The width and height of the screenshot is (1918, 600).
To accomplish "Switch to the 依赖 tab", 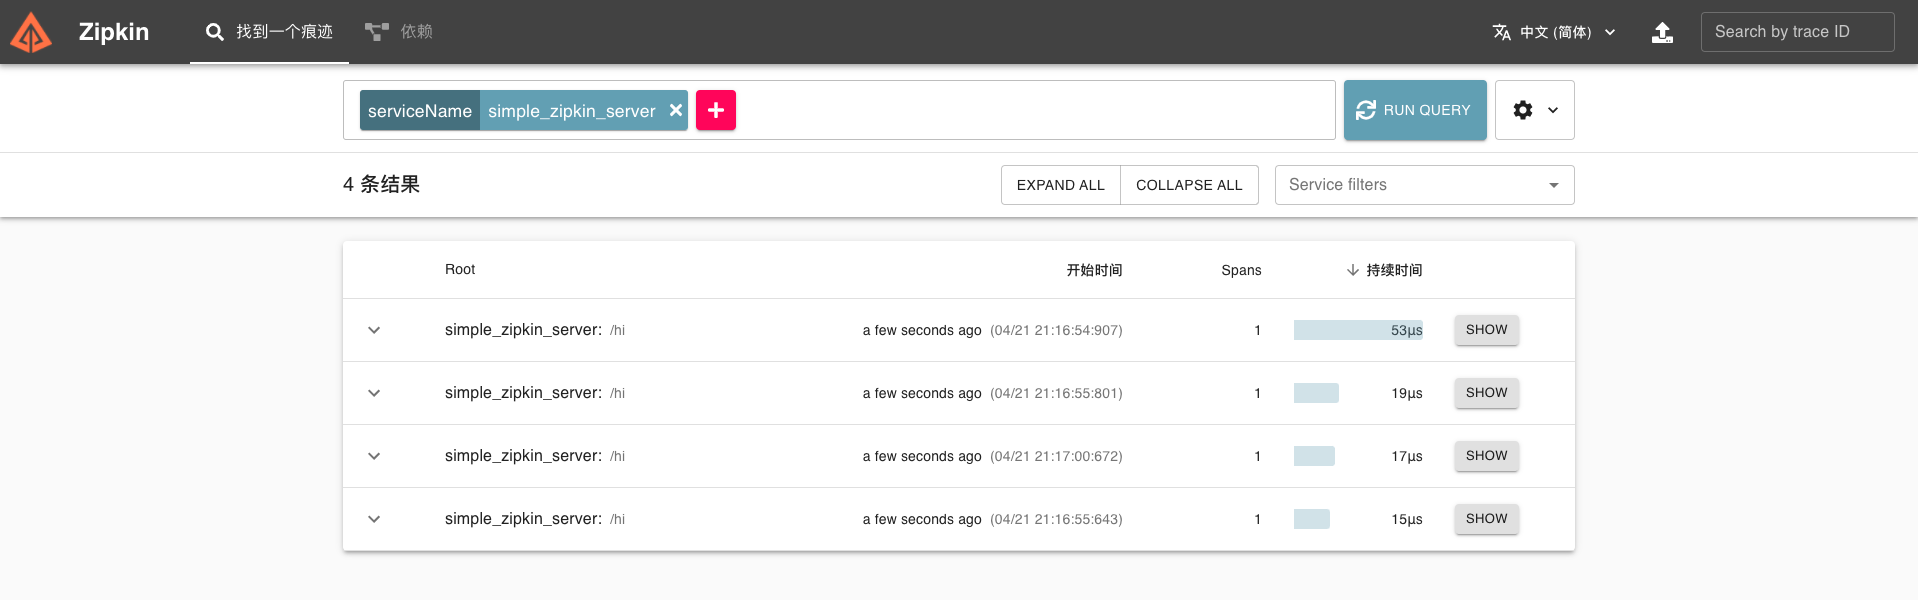I will 398,32.
